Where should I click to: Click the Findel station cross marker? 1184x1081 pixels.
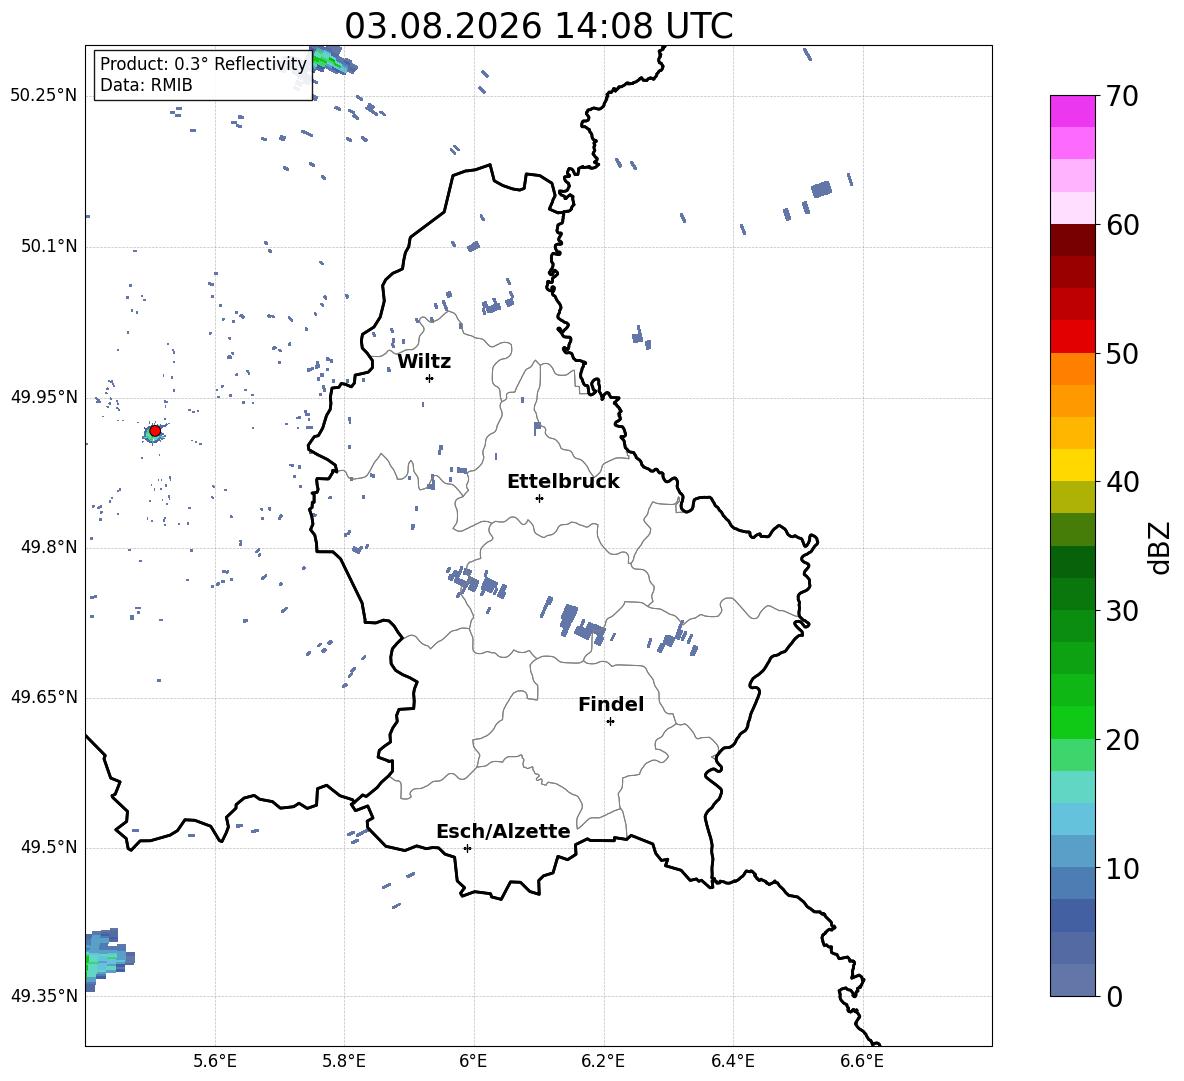coord(610,722)
